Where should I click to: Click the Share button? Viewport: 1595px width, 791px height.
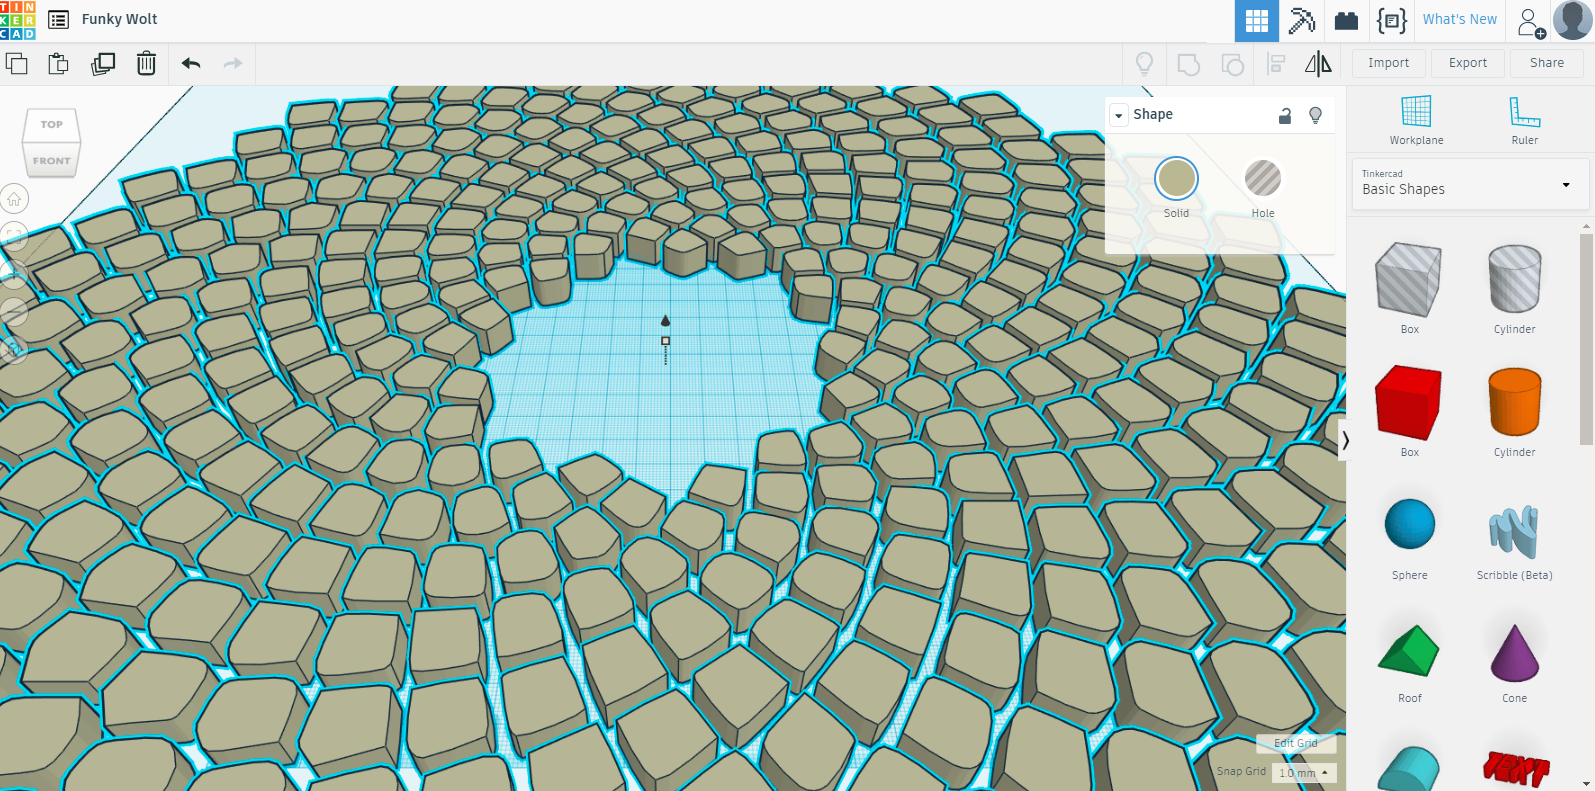click(1547, 63)
